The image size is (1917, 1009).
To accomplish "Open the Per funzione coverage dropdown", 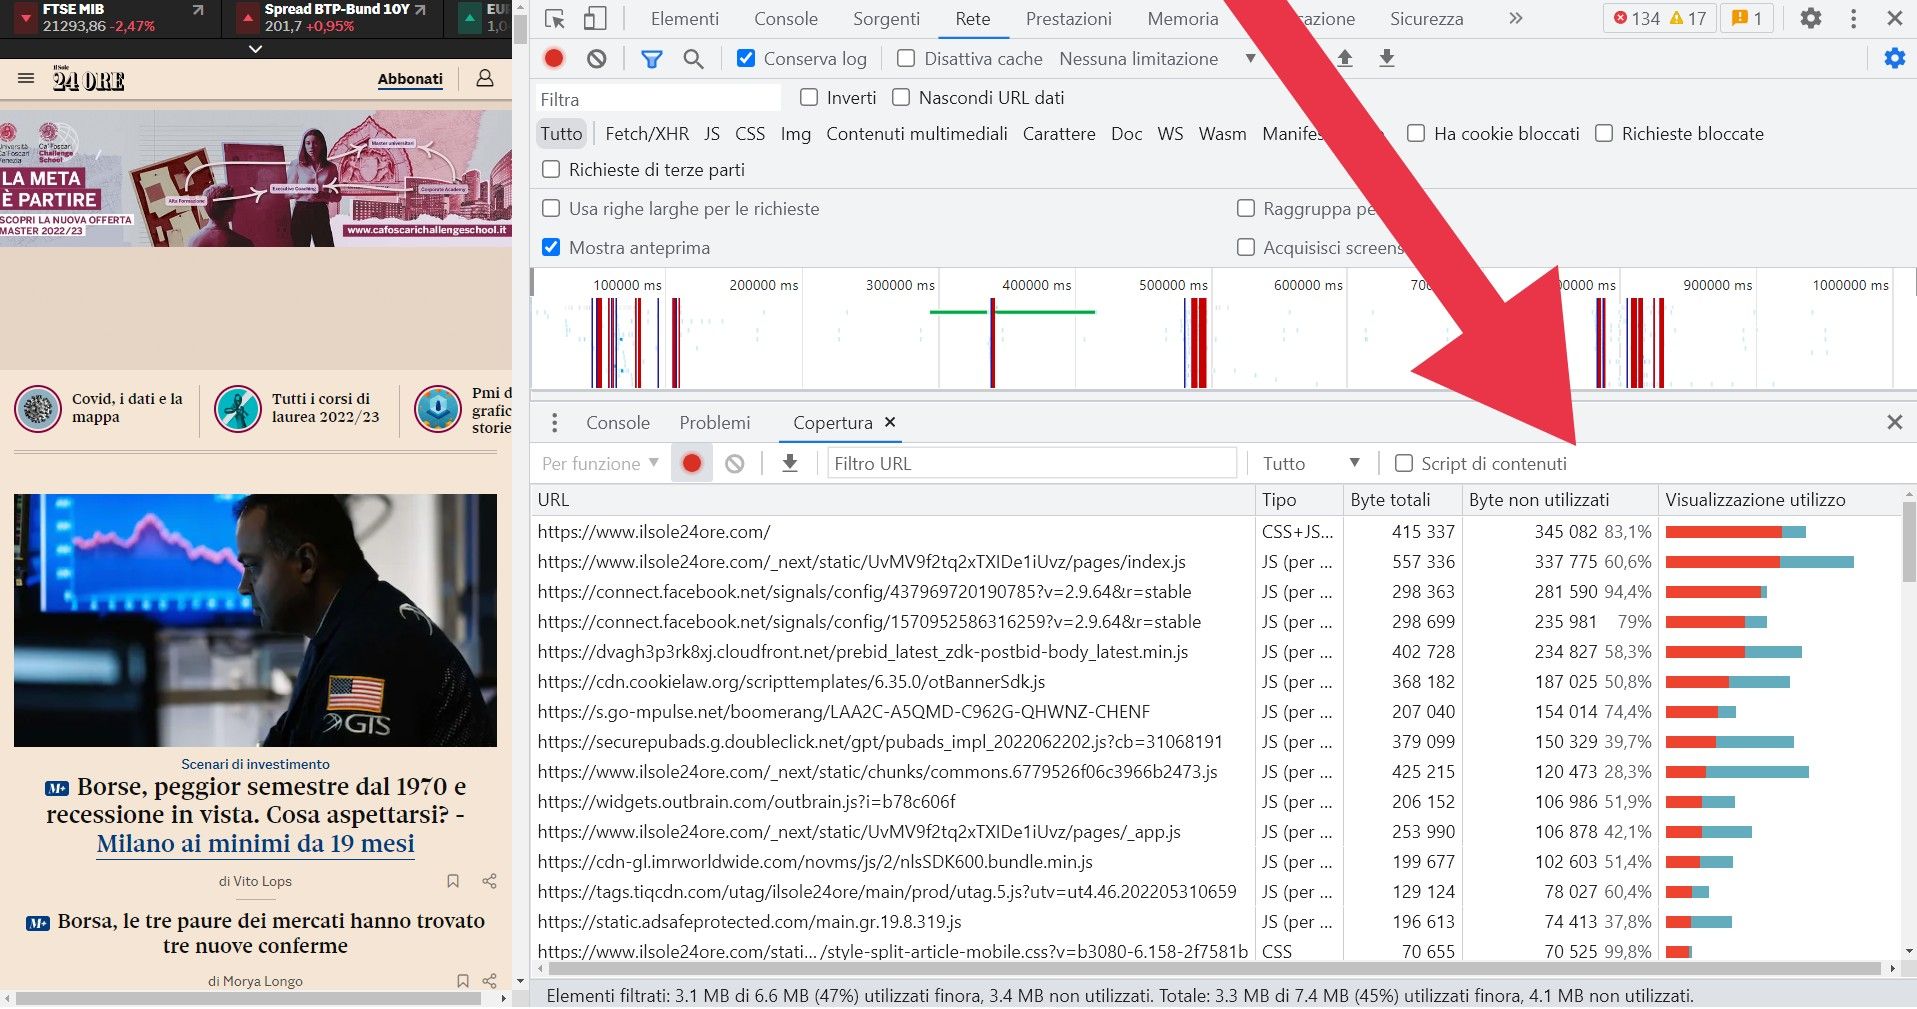I will [x=600, y=464].
